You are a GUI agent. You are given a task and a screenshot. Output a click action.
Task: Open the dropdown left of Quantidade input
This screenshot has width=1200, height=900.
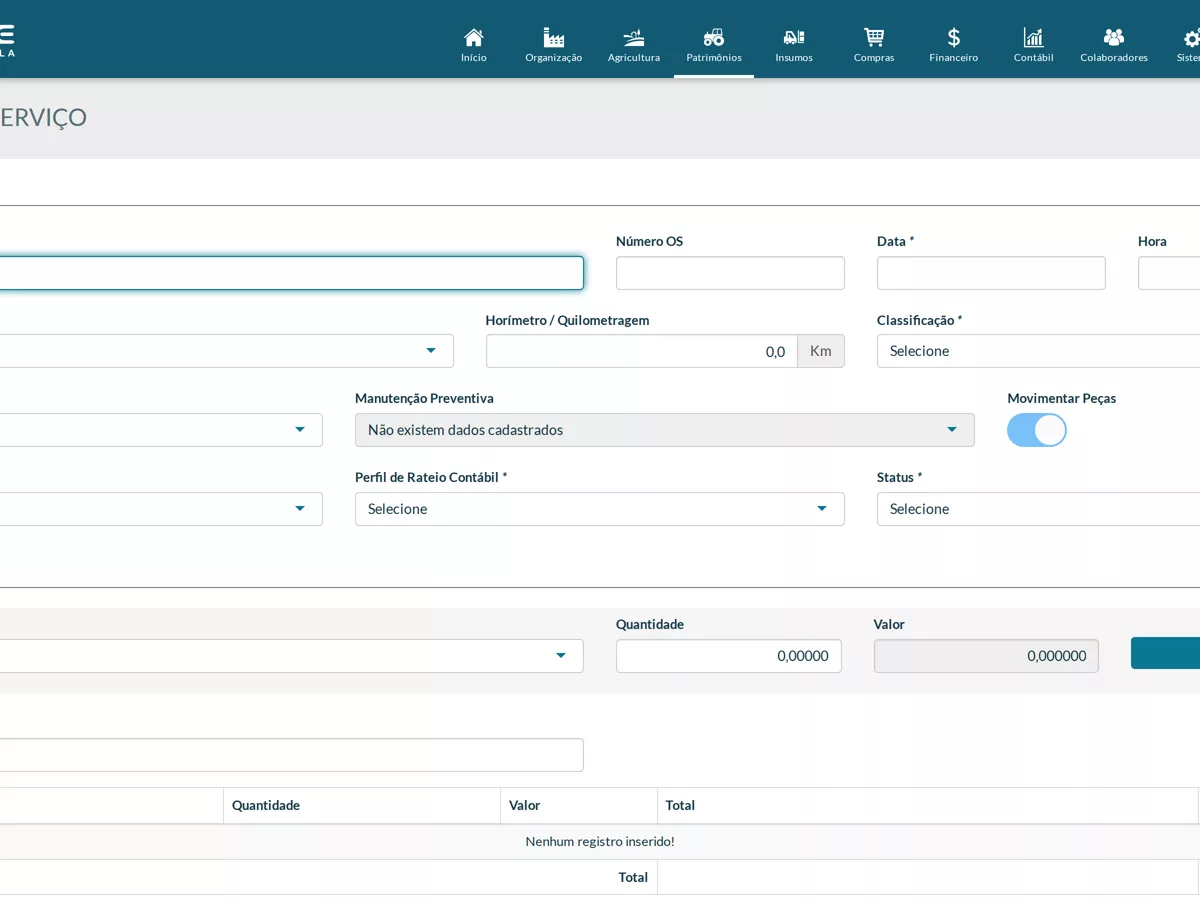291,656
